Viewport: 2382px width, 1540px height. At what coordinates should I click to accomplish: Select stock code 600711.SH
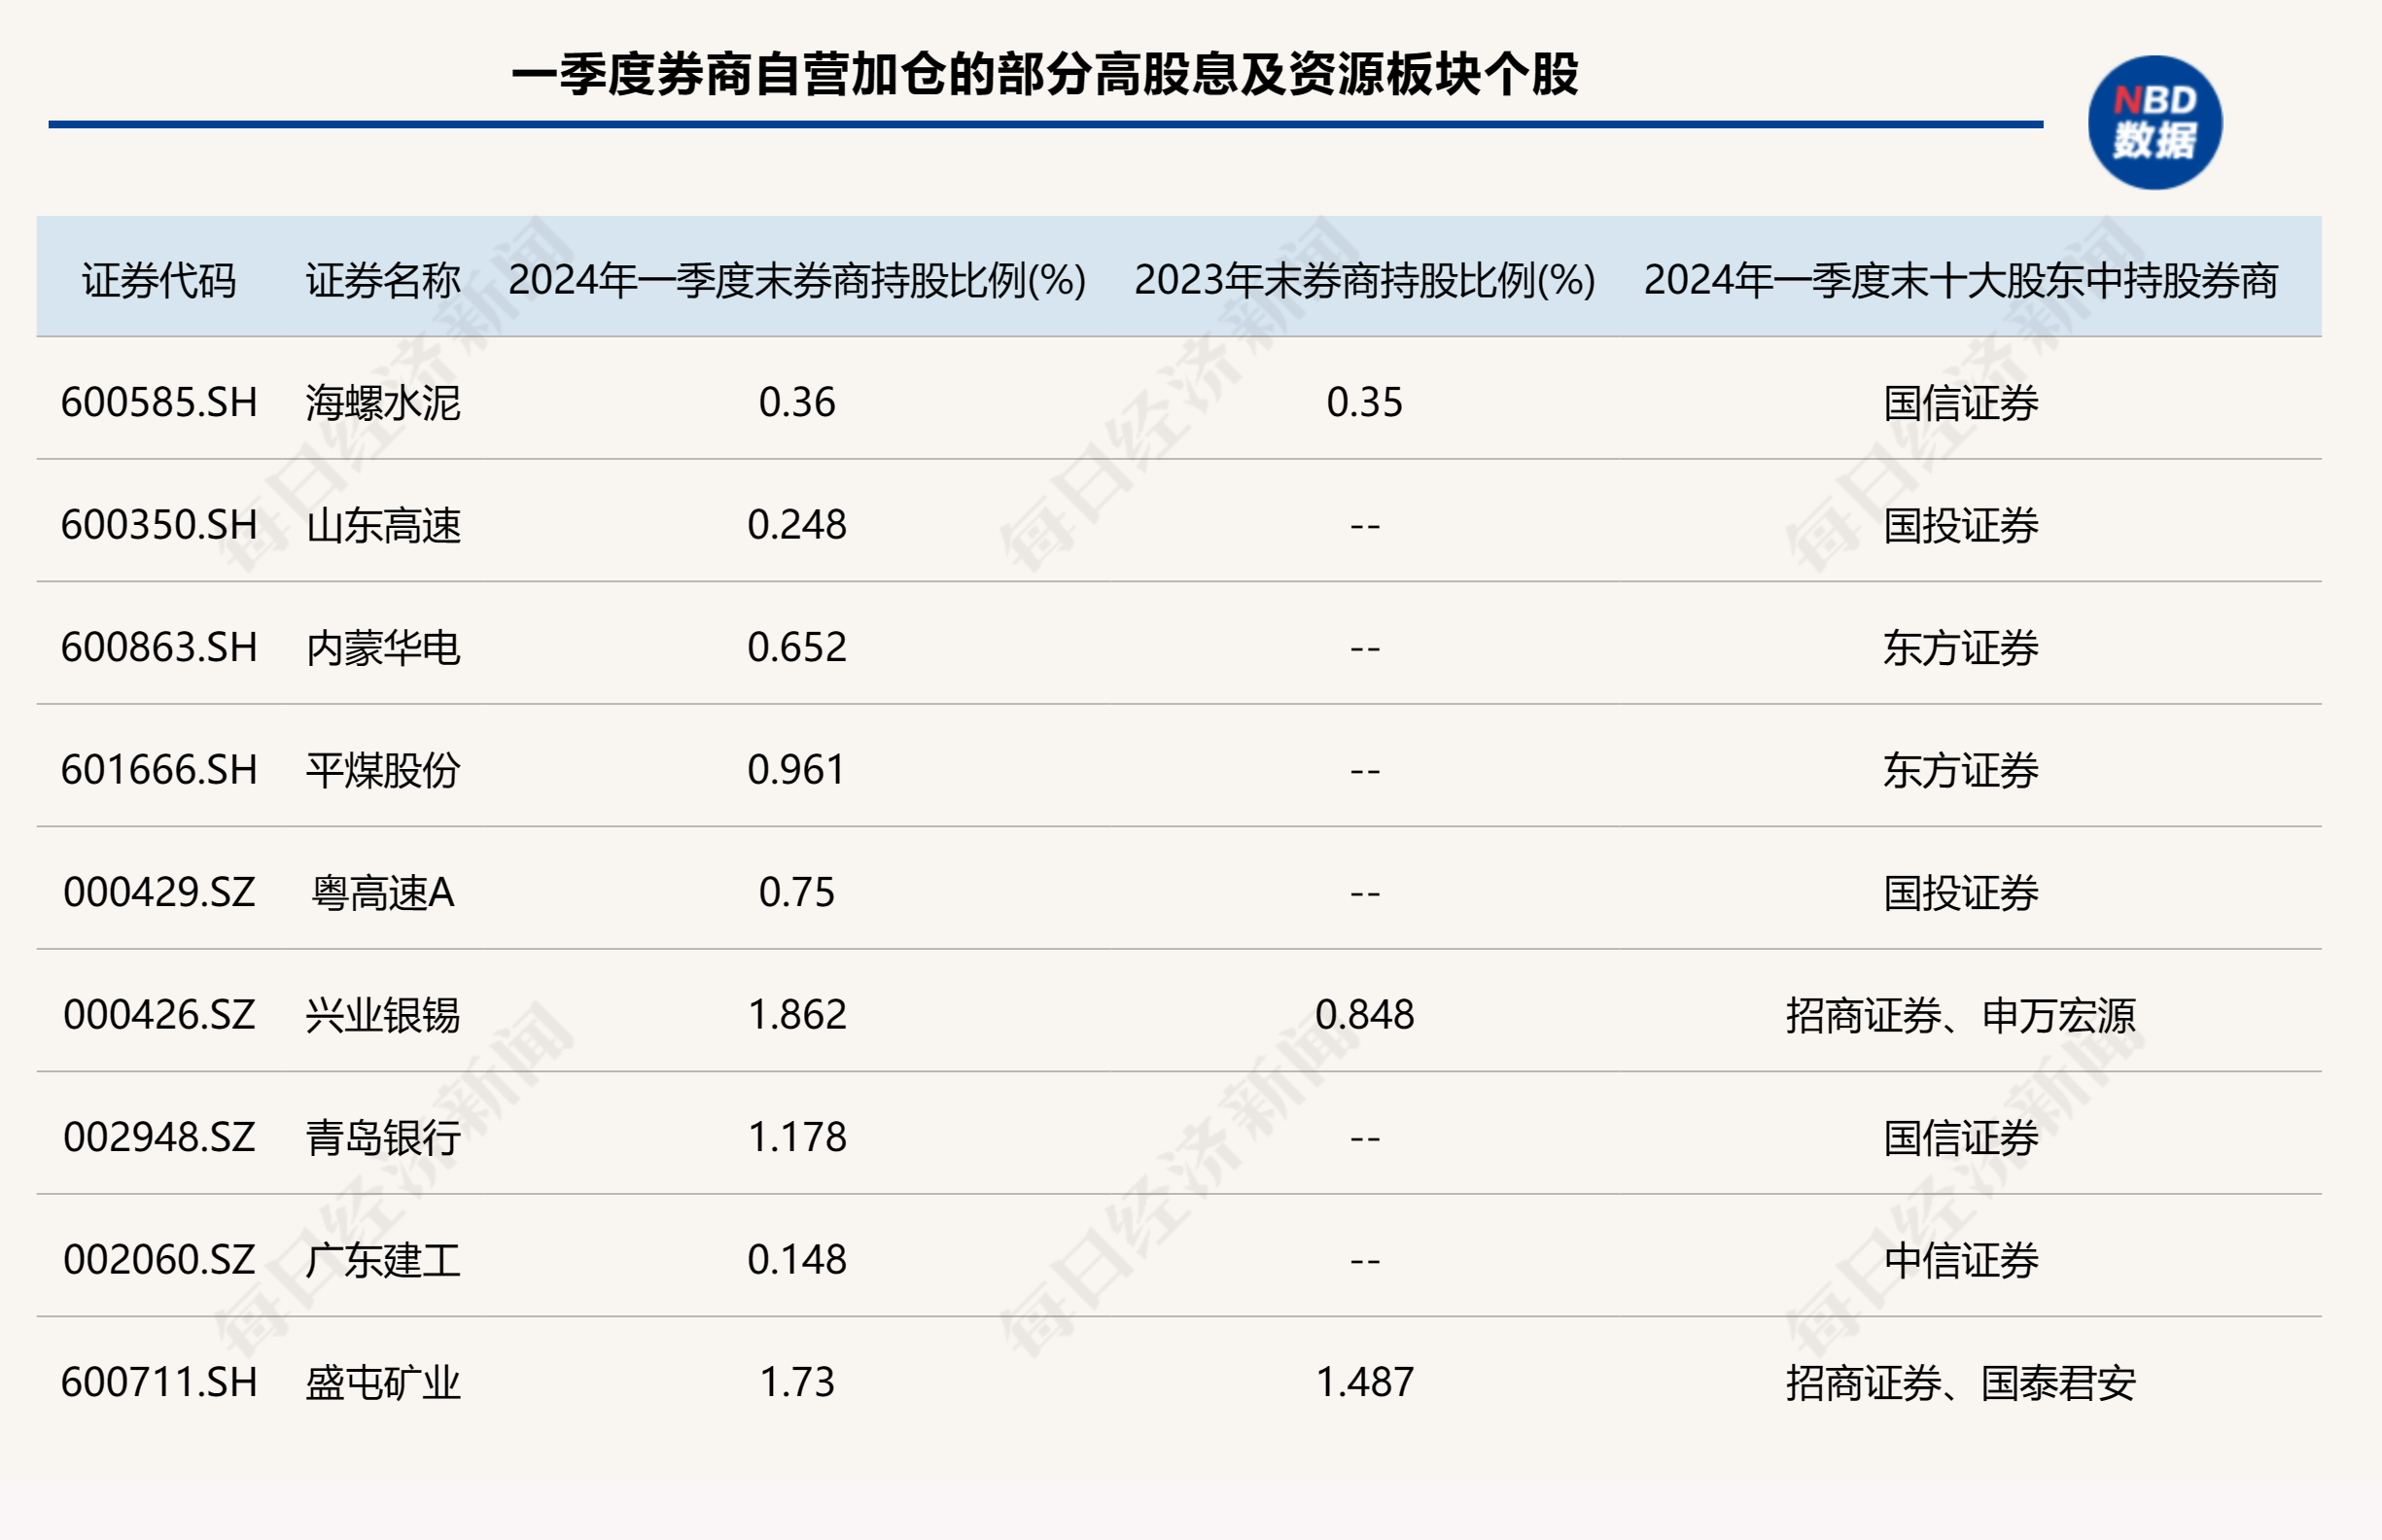click(x=159, y=1382)
